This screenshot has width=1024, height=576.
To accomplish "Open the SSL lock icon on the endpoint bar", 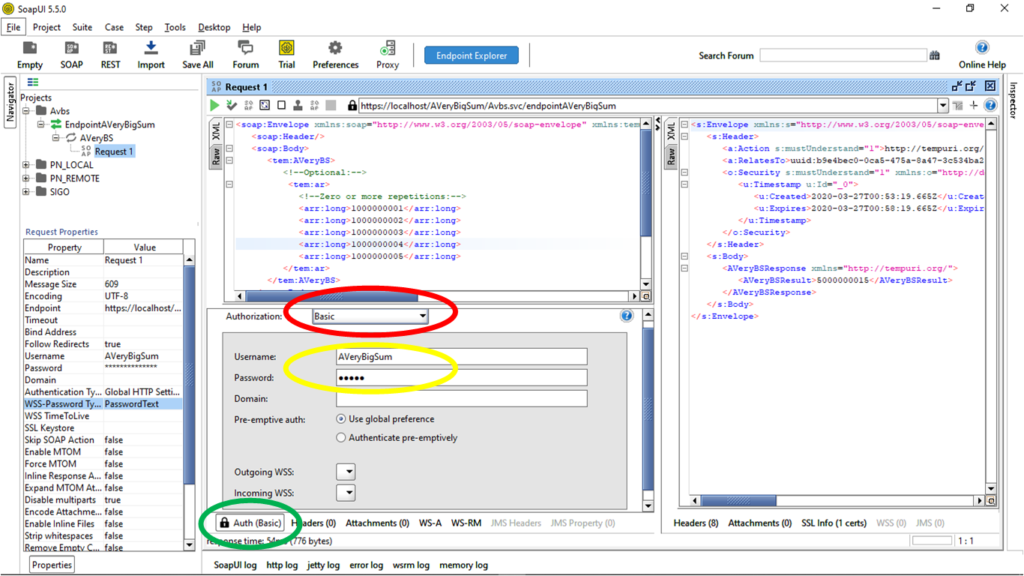I will [x=352, y=105].
